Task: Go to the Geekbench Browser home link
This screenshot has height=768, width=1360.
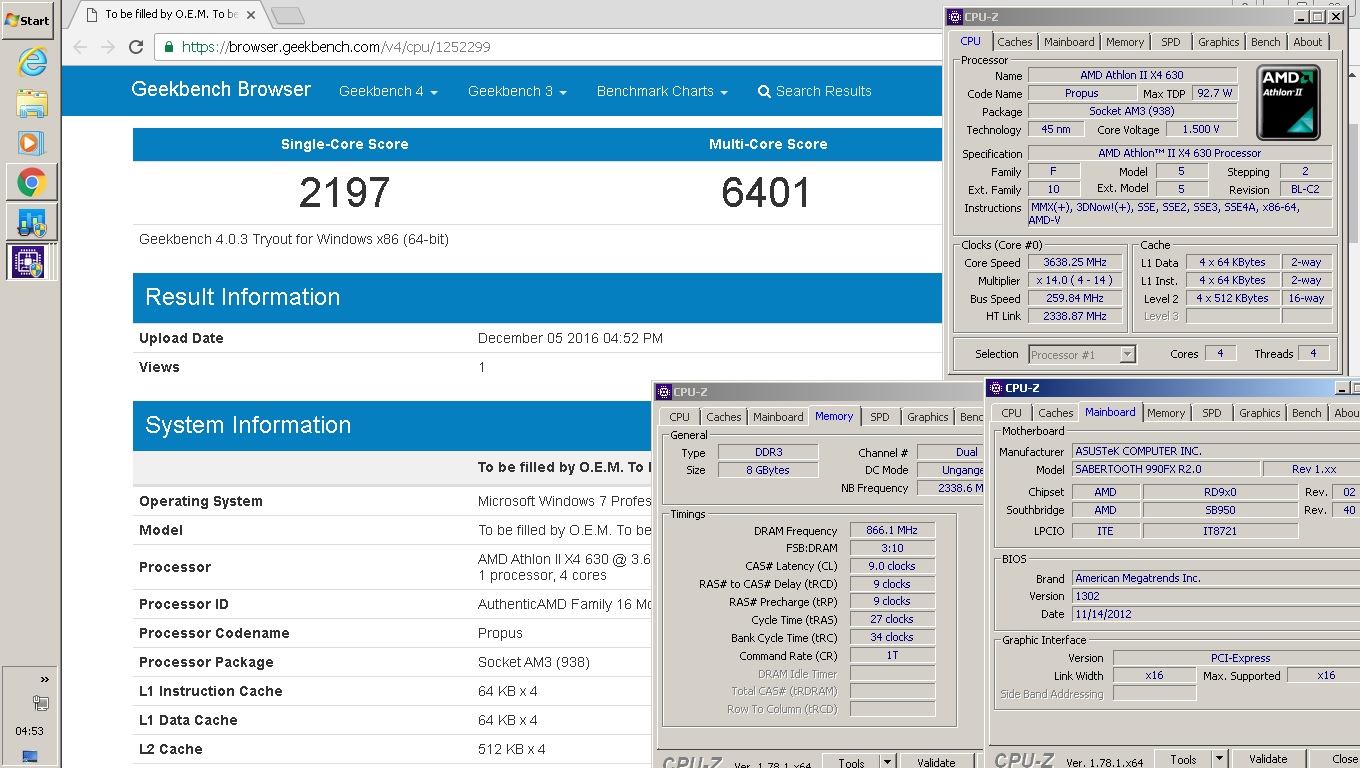Action: pyautogui.click(x=221, y=90)
